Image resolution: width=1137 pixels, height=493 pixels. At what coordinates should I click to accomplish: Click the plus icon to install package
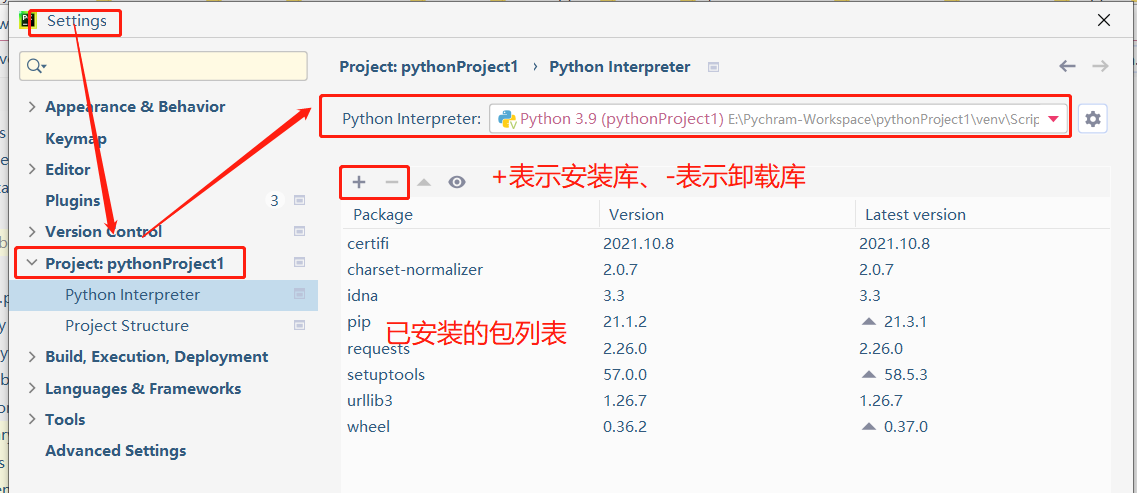pos(359,182)
